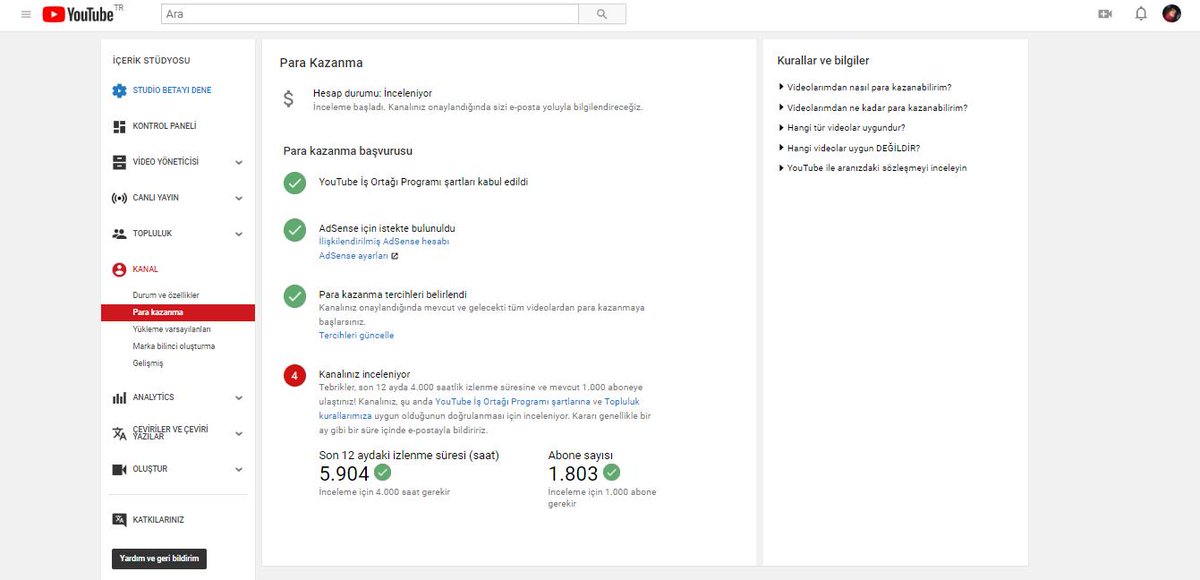Click the 'Abone sayısı' label
The height and width of the screenshot is (580, 1200).
580,455
